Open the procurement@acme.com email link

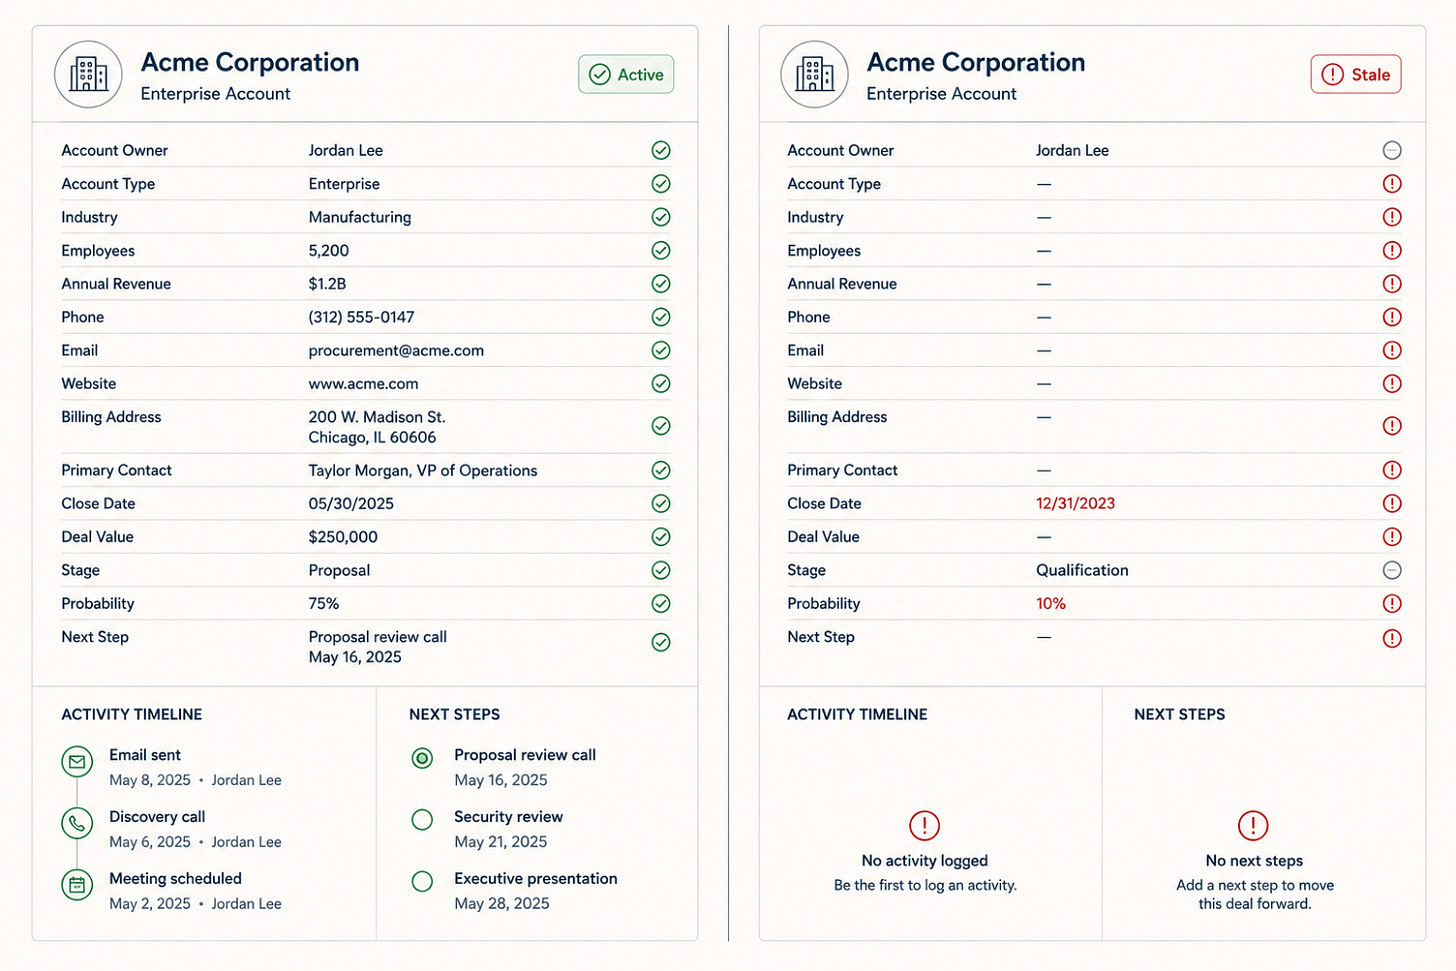396,351
